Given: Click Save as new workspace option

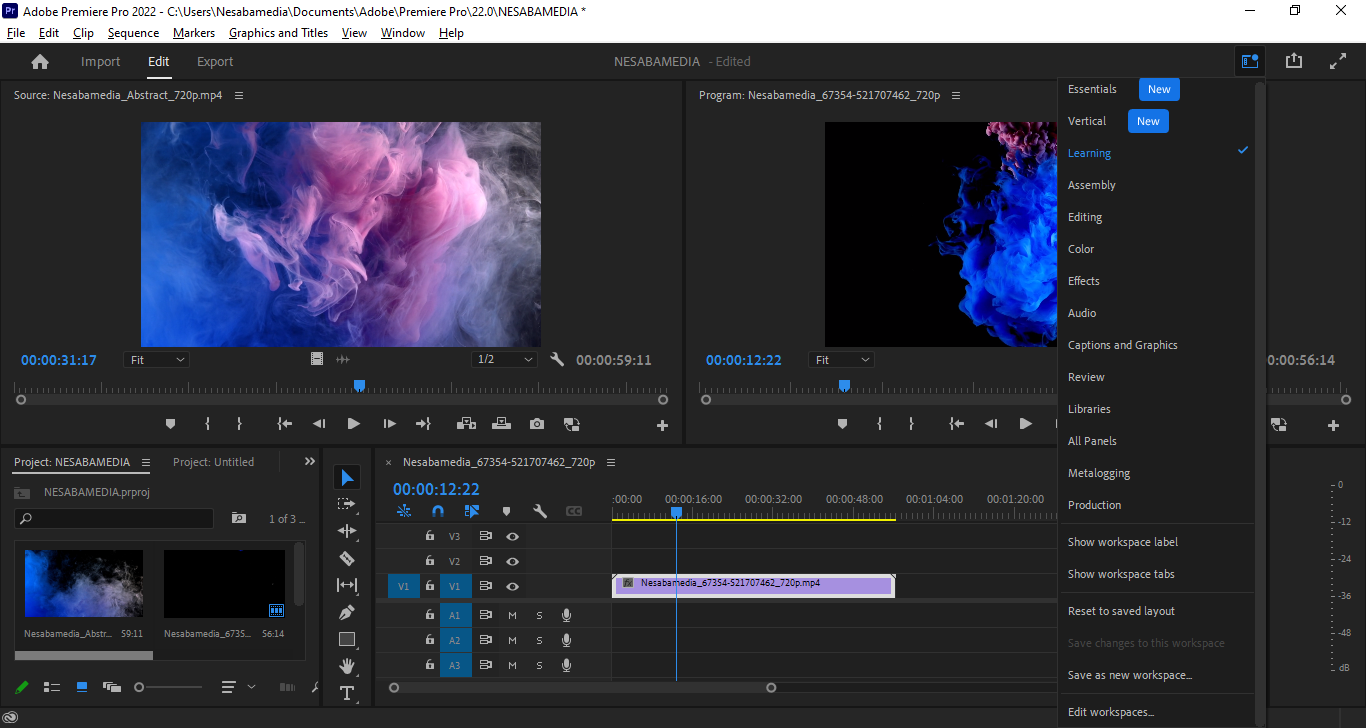Looking at the screenshot, I should click(1129, 675).
